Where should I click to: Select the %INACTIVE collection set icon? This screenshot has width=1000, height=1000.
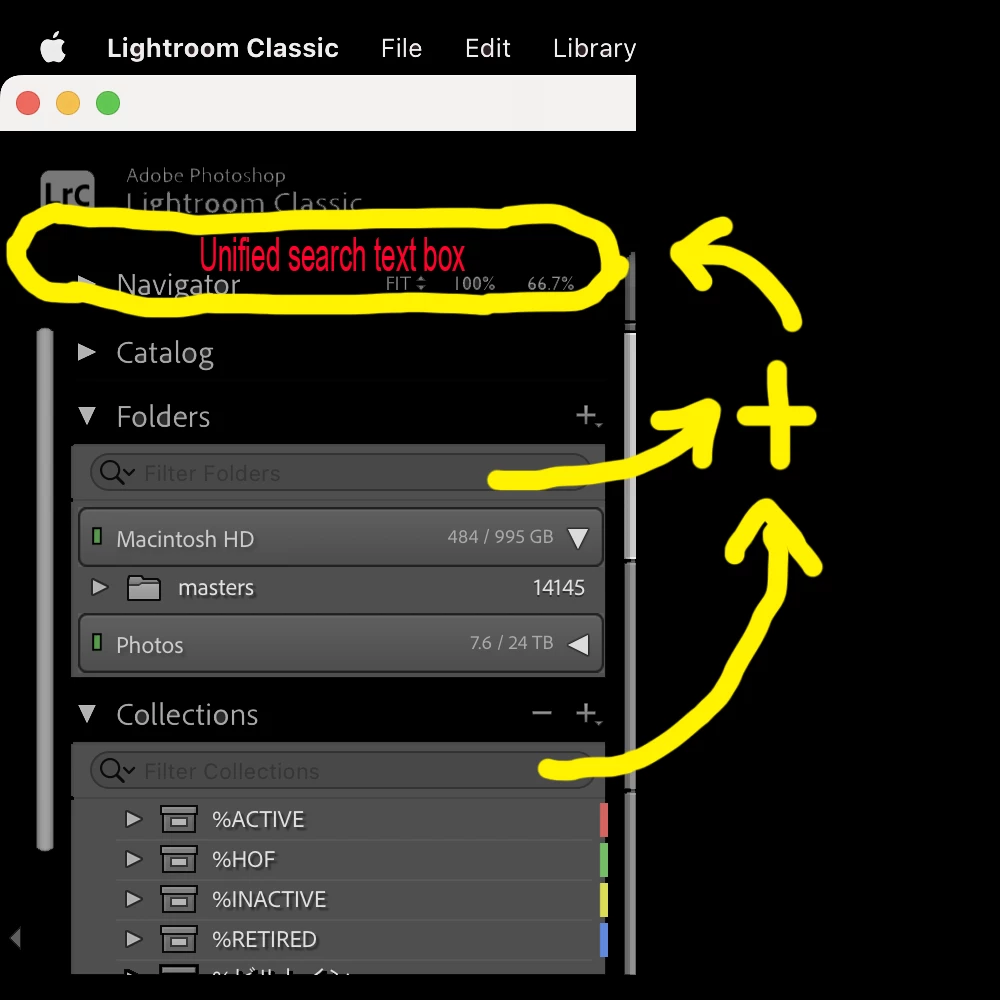pos(179,899)
